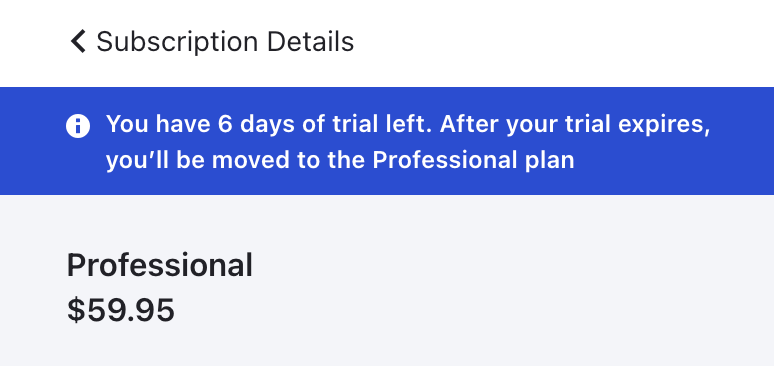Image resolution: width=774 pixels, height=366 pixels.
Task: Return to previous screen via back arrow
Action: coord(78,41)
